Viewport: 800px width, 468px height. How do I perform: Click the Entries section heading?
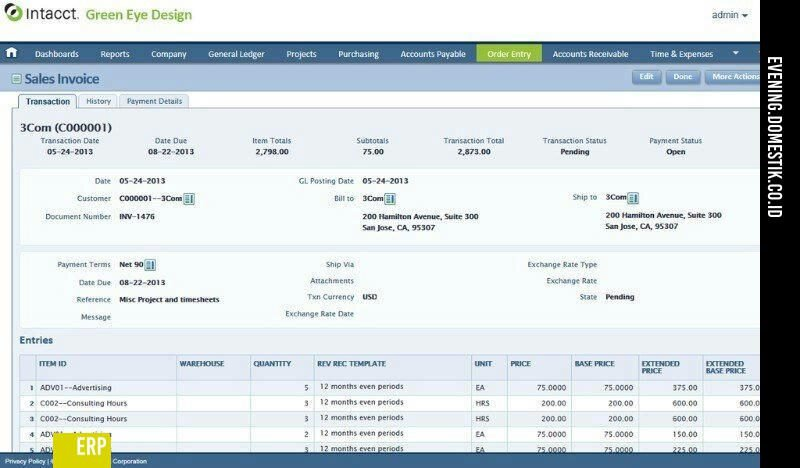(36, 340)
